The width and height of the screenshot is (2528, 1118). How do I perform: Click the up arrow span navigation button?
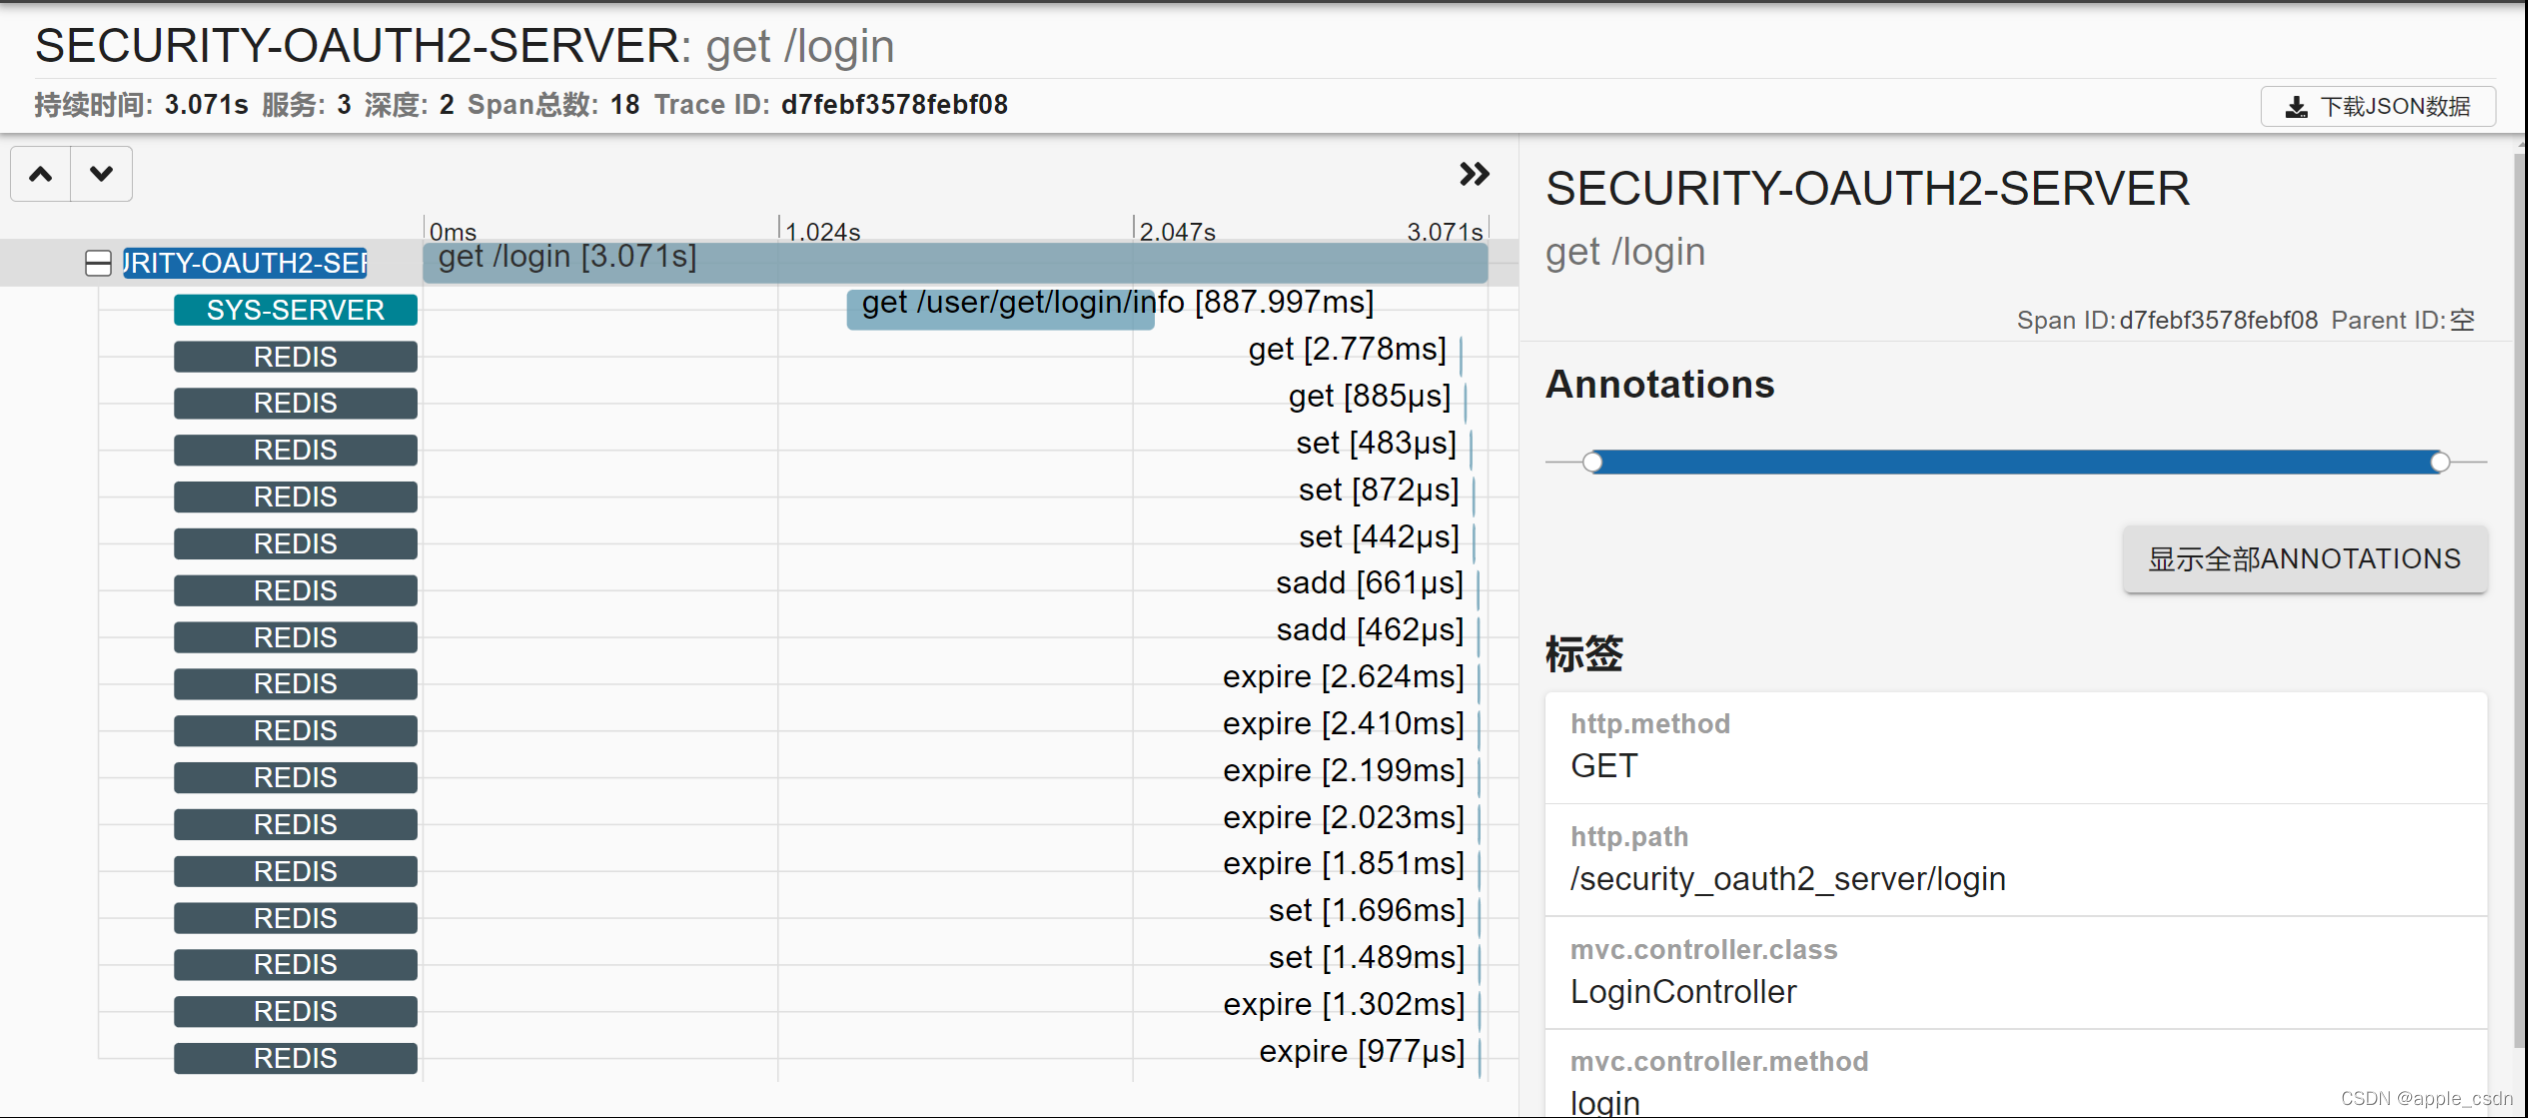41,174
